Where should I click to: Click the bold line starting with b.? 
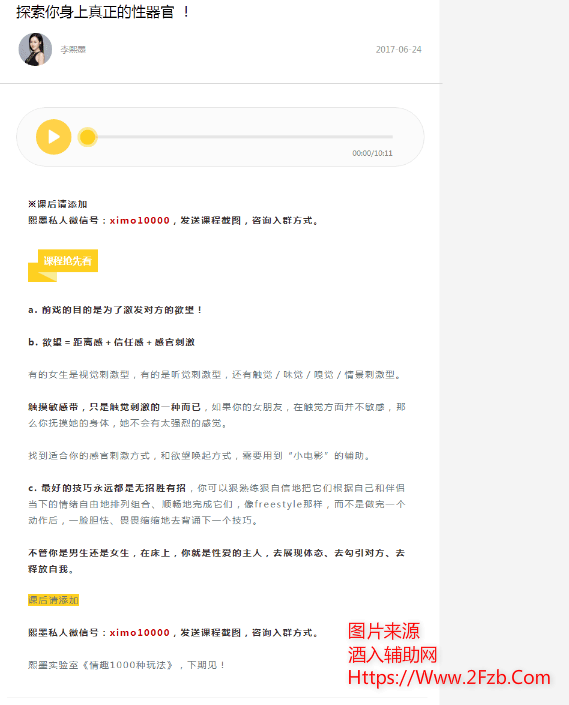[x=111, y=342]
